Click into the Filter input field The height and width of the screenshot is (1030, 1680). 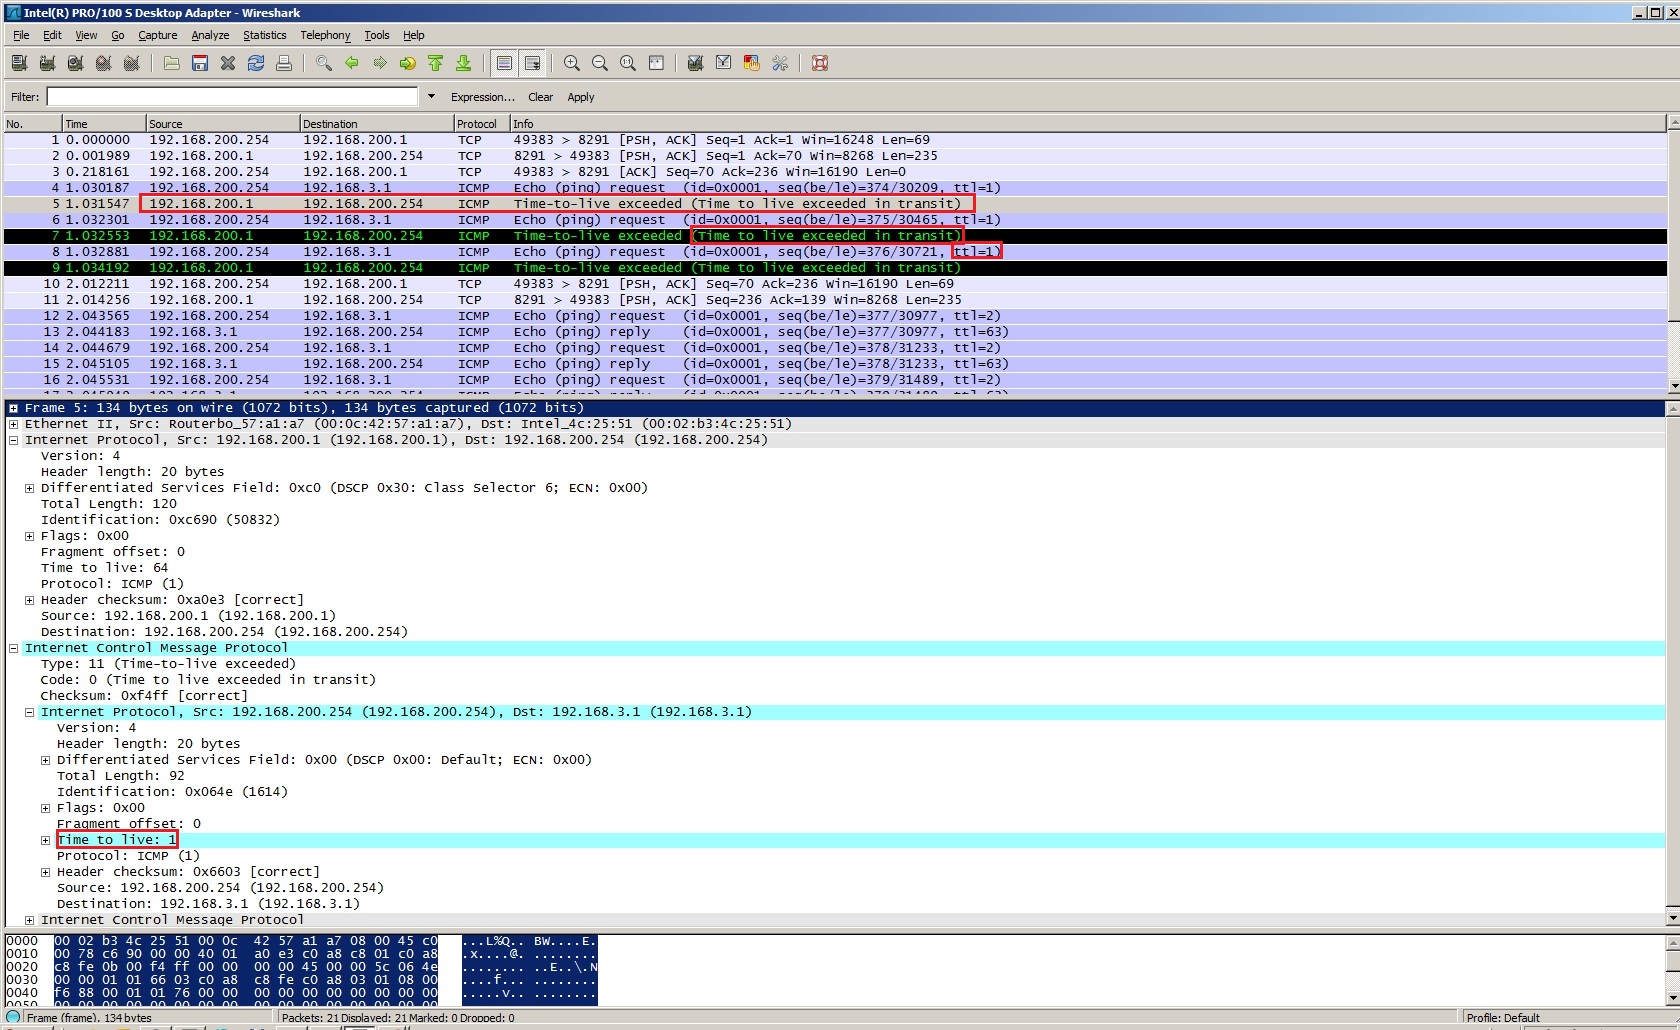point(232,97)
